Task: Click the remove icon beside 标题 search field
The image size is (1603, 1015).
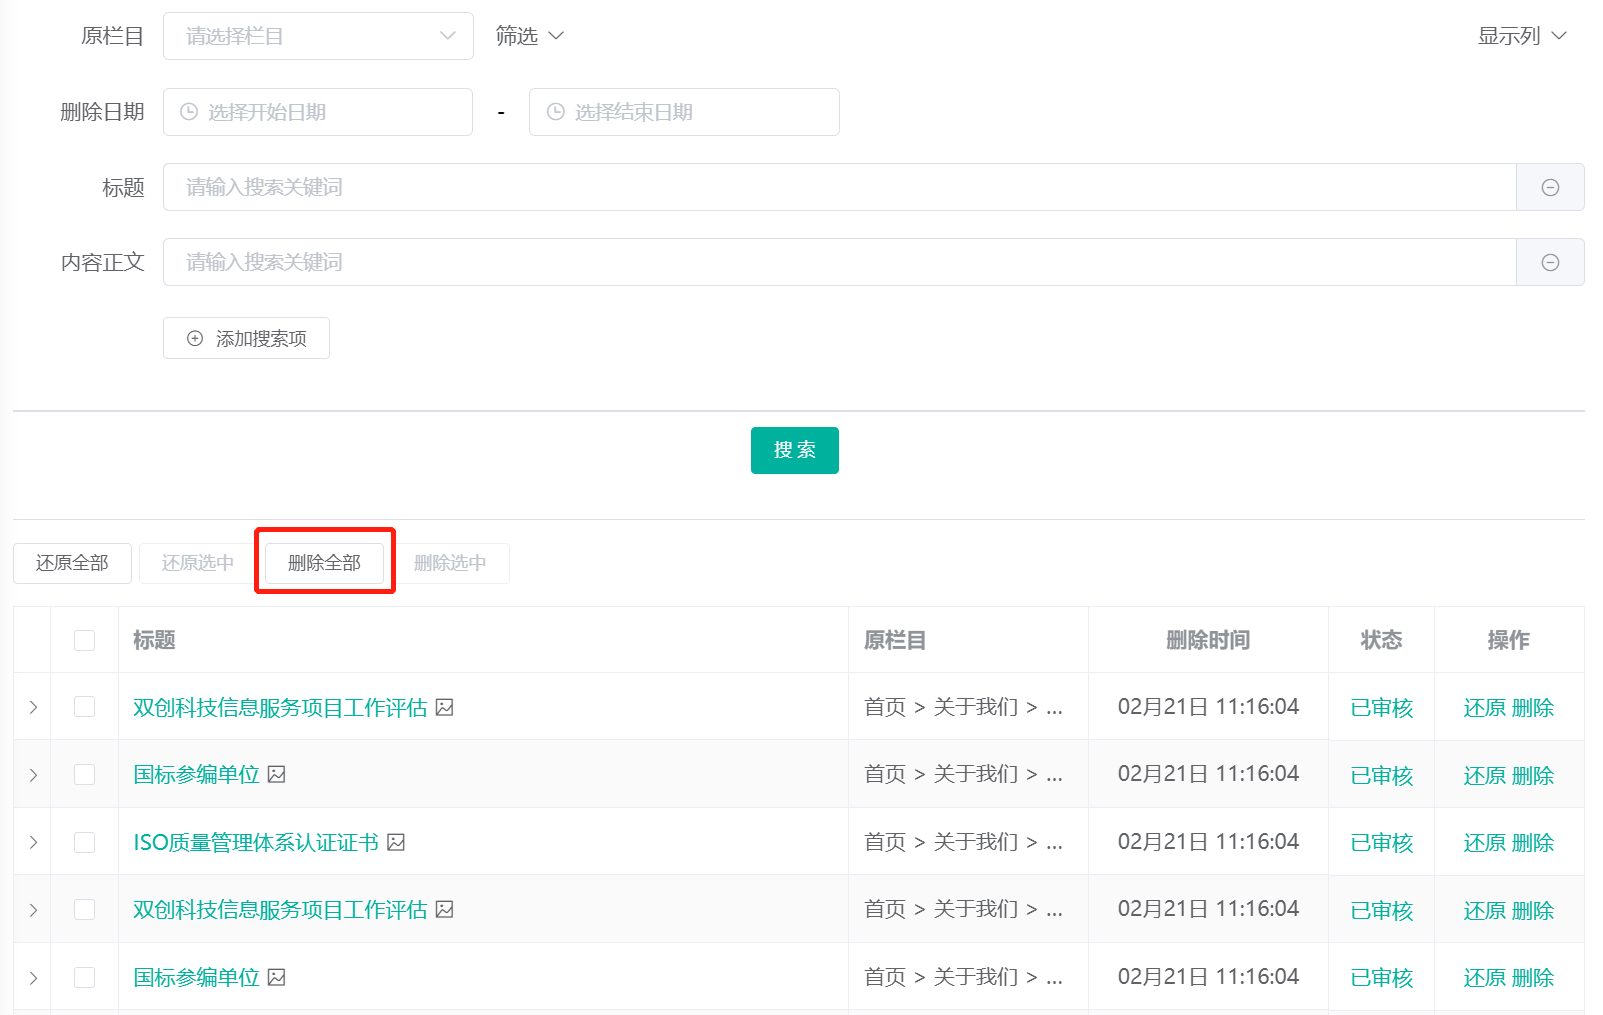Action: click(1550, 188)
